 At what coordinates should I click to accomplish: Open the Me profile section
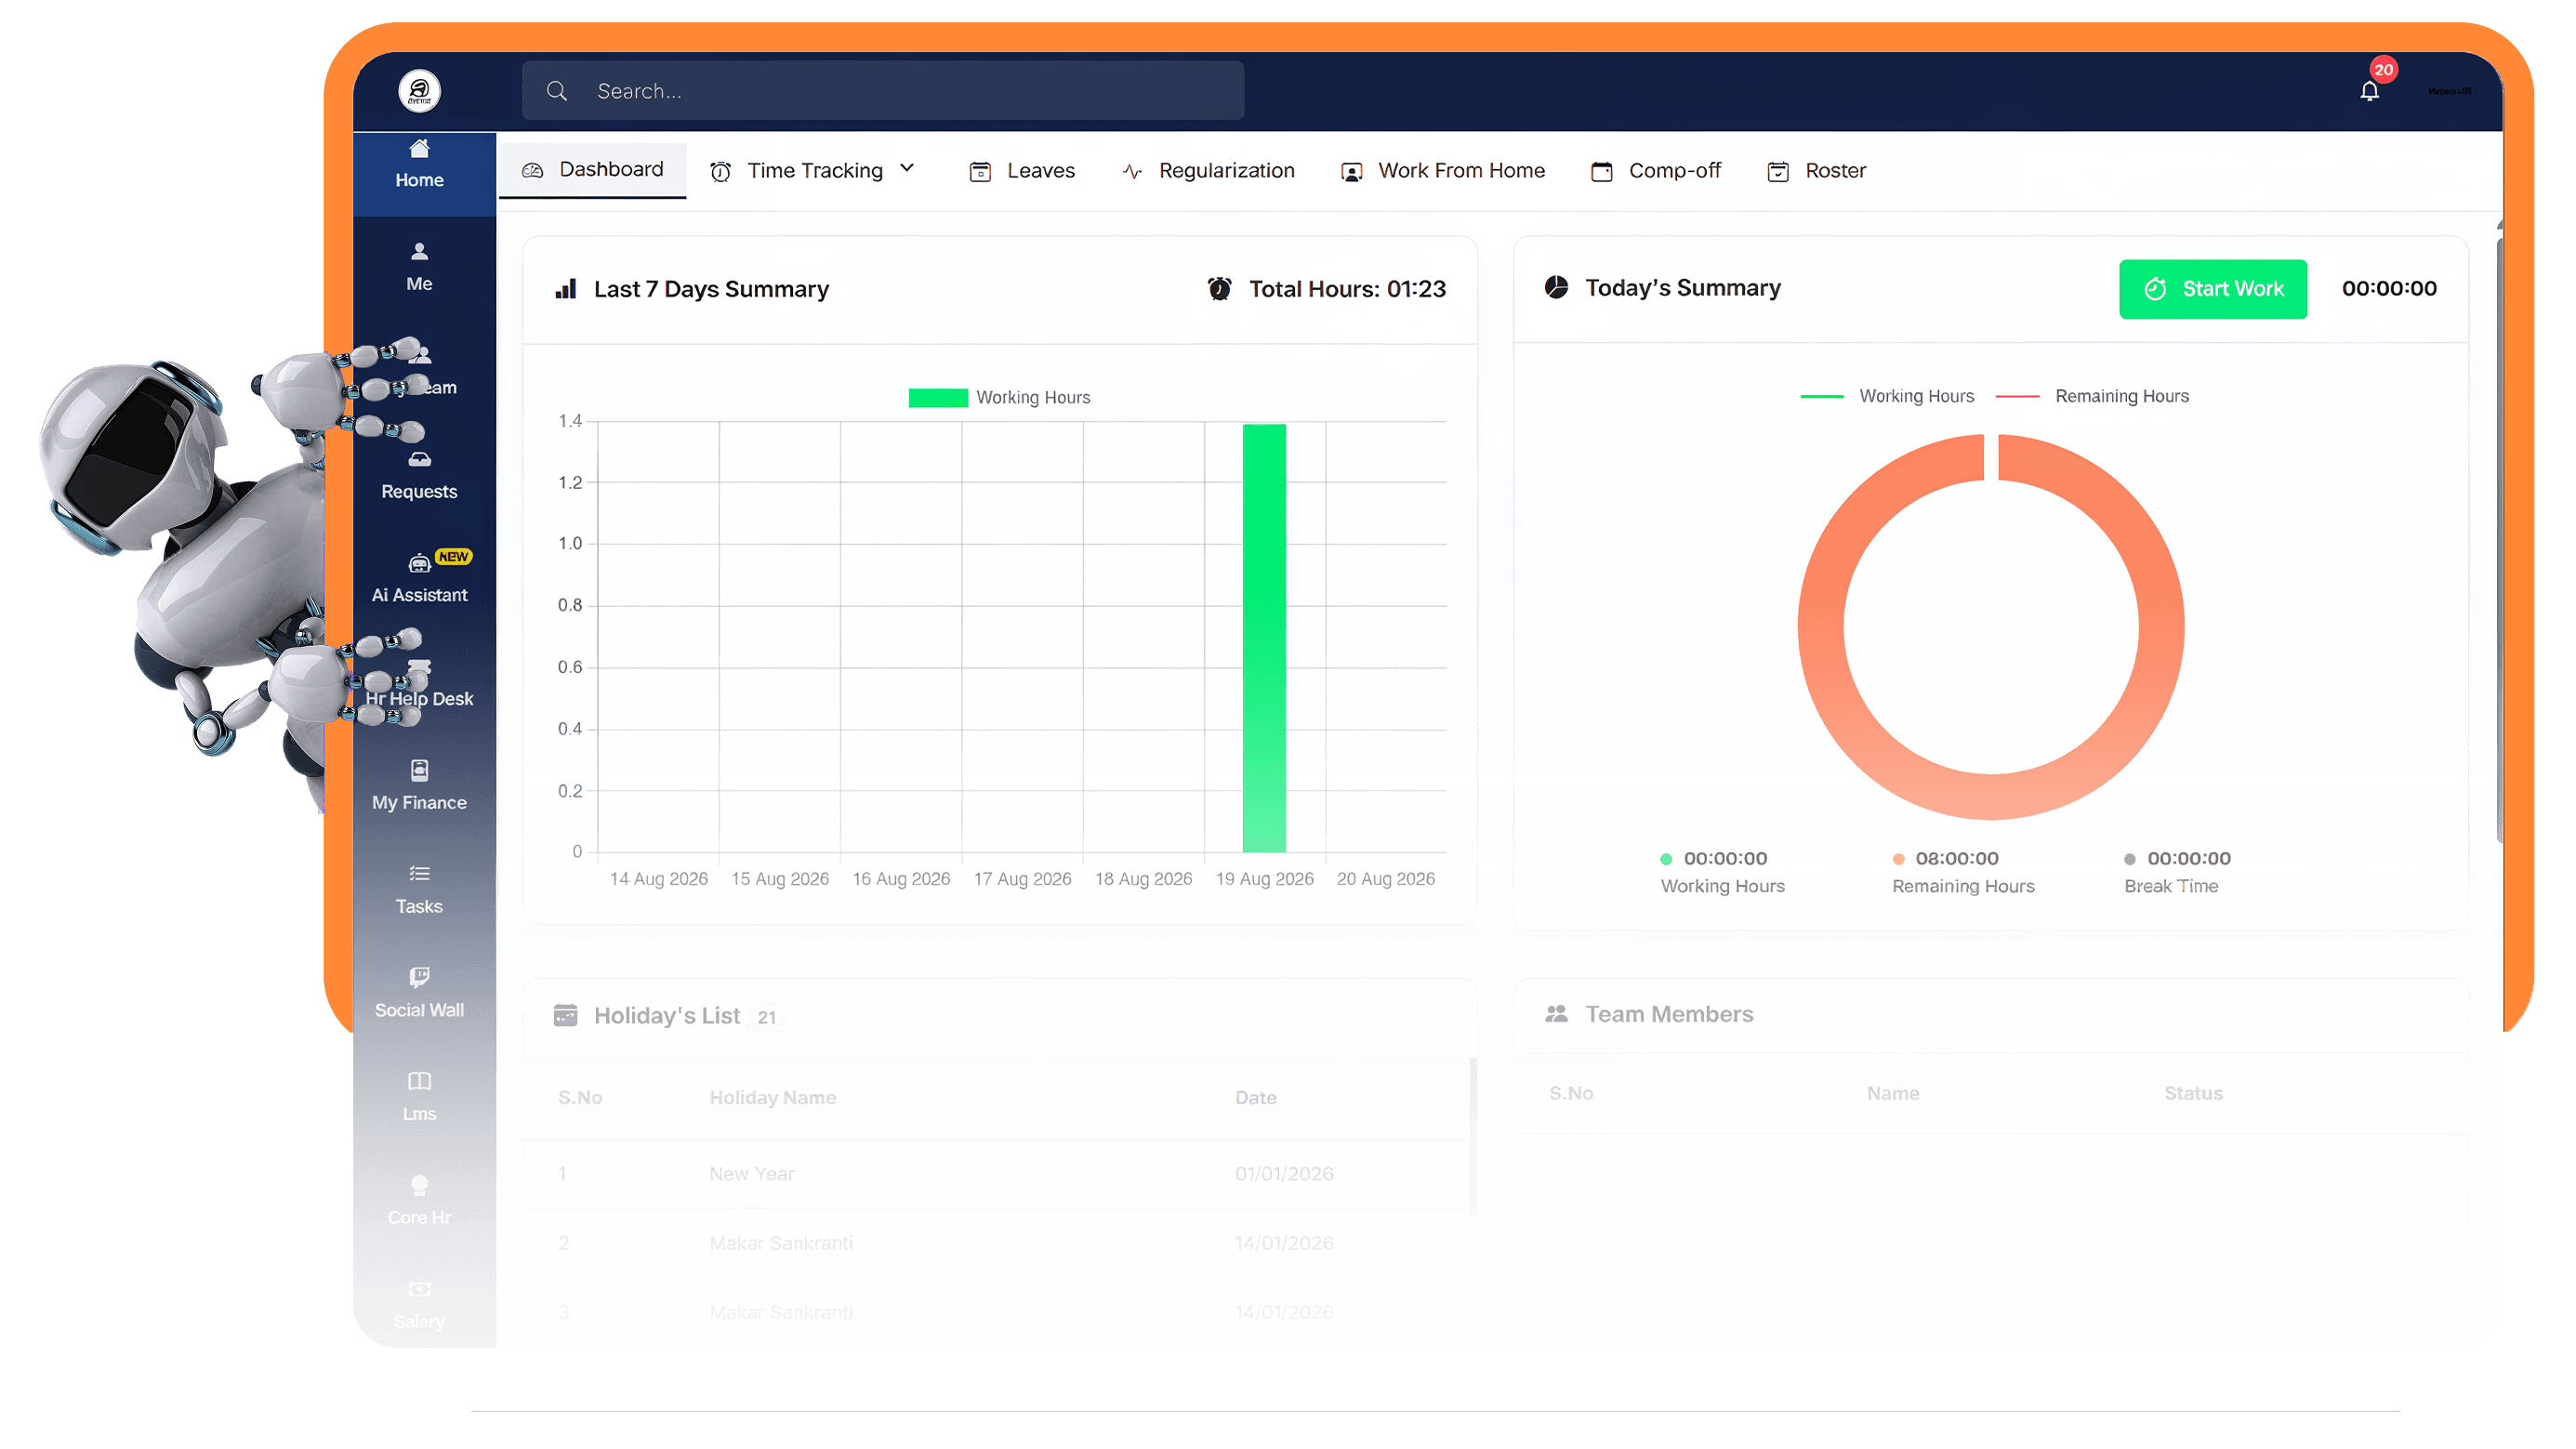419,267
